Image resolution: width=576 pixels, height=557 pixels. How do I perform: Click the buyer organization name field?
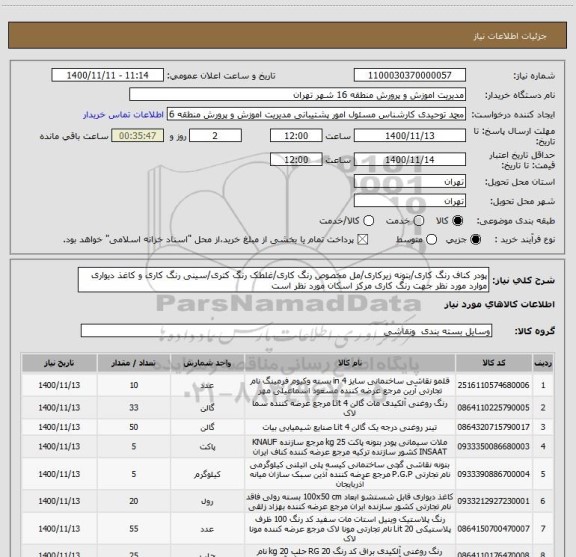[298, 95]
